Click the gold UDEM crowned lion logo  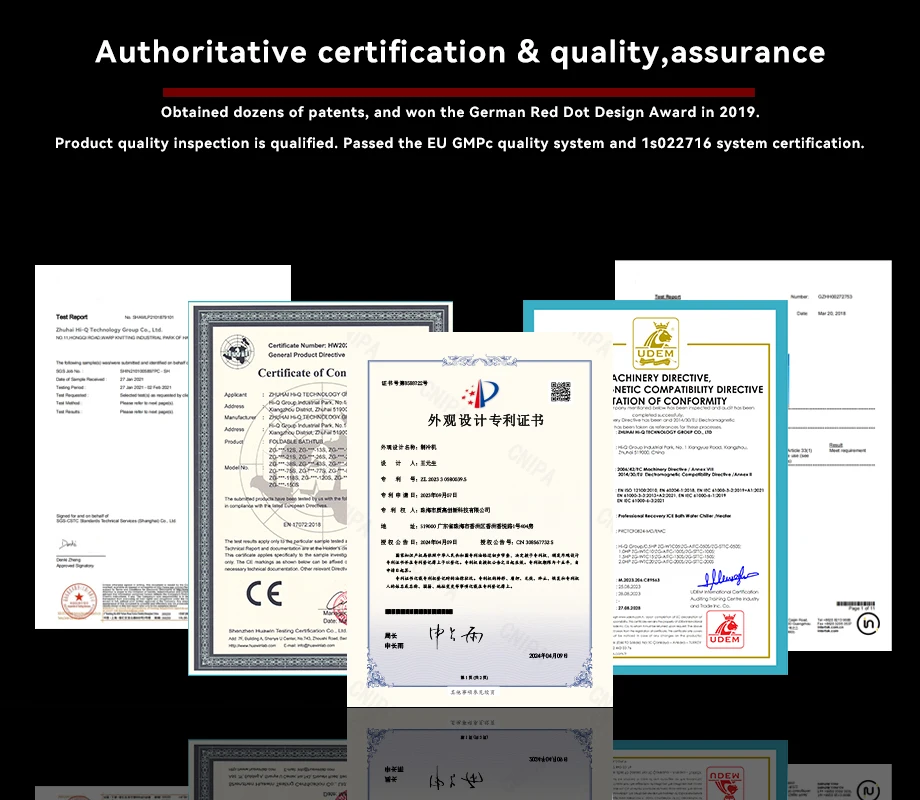[656, 344]
